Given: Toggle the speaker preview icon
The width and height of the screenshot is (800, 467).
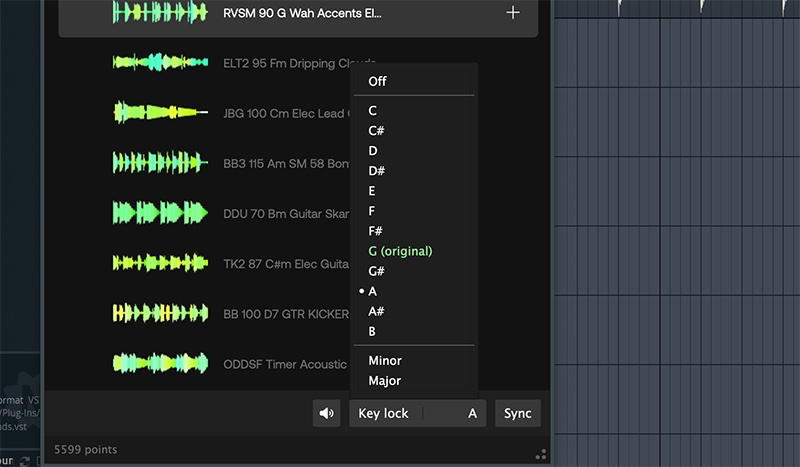Looking at the screenshot, I should (x=326, y=413).
